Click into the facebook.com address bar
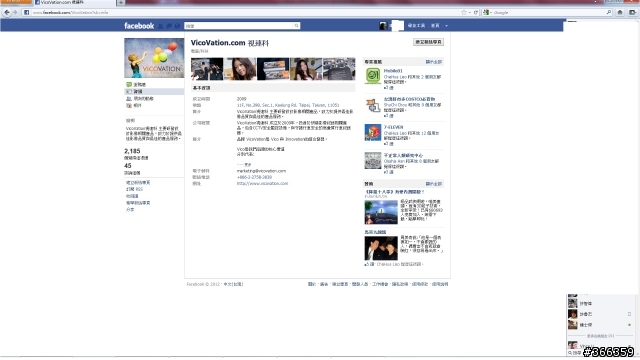Viewport: 640px width, 360px height. (245, 12)
